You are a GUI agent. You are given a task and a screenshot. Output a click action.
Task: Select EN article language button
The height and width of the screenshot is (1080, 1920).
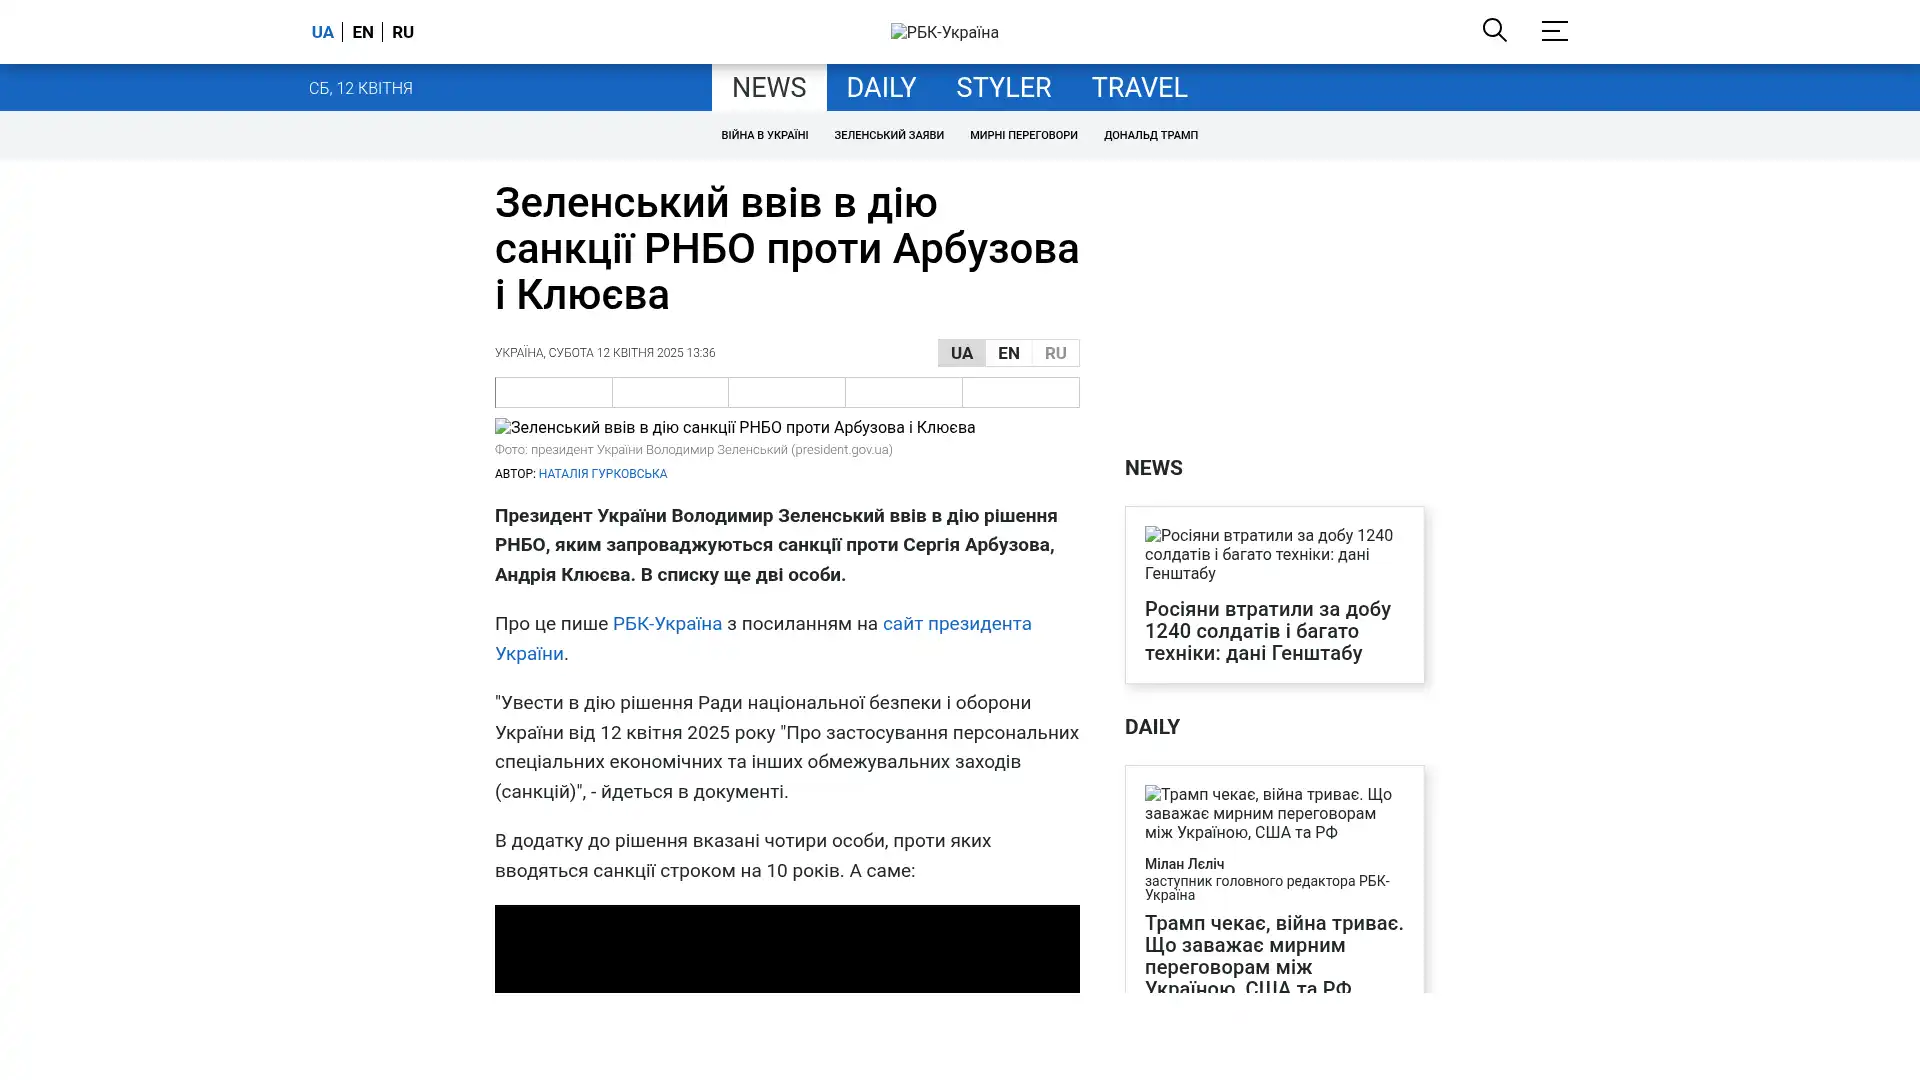coord(1008,353)
